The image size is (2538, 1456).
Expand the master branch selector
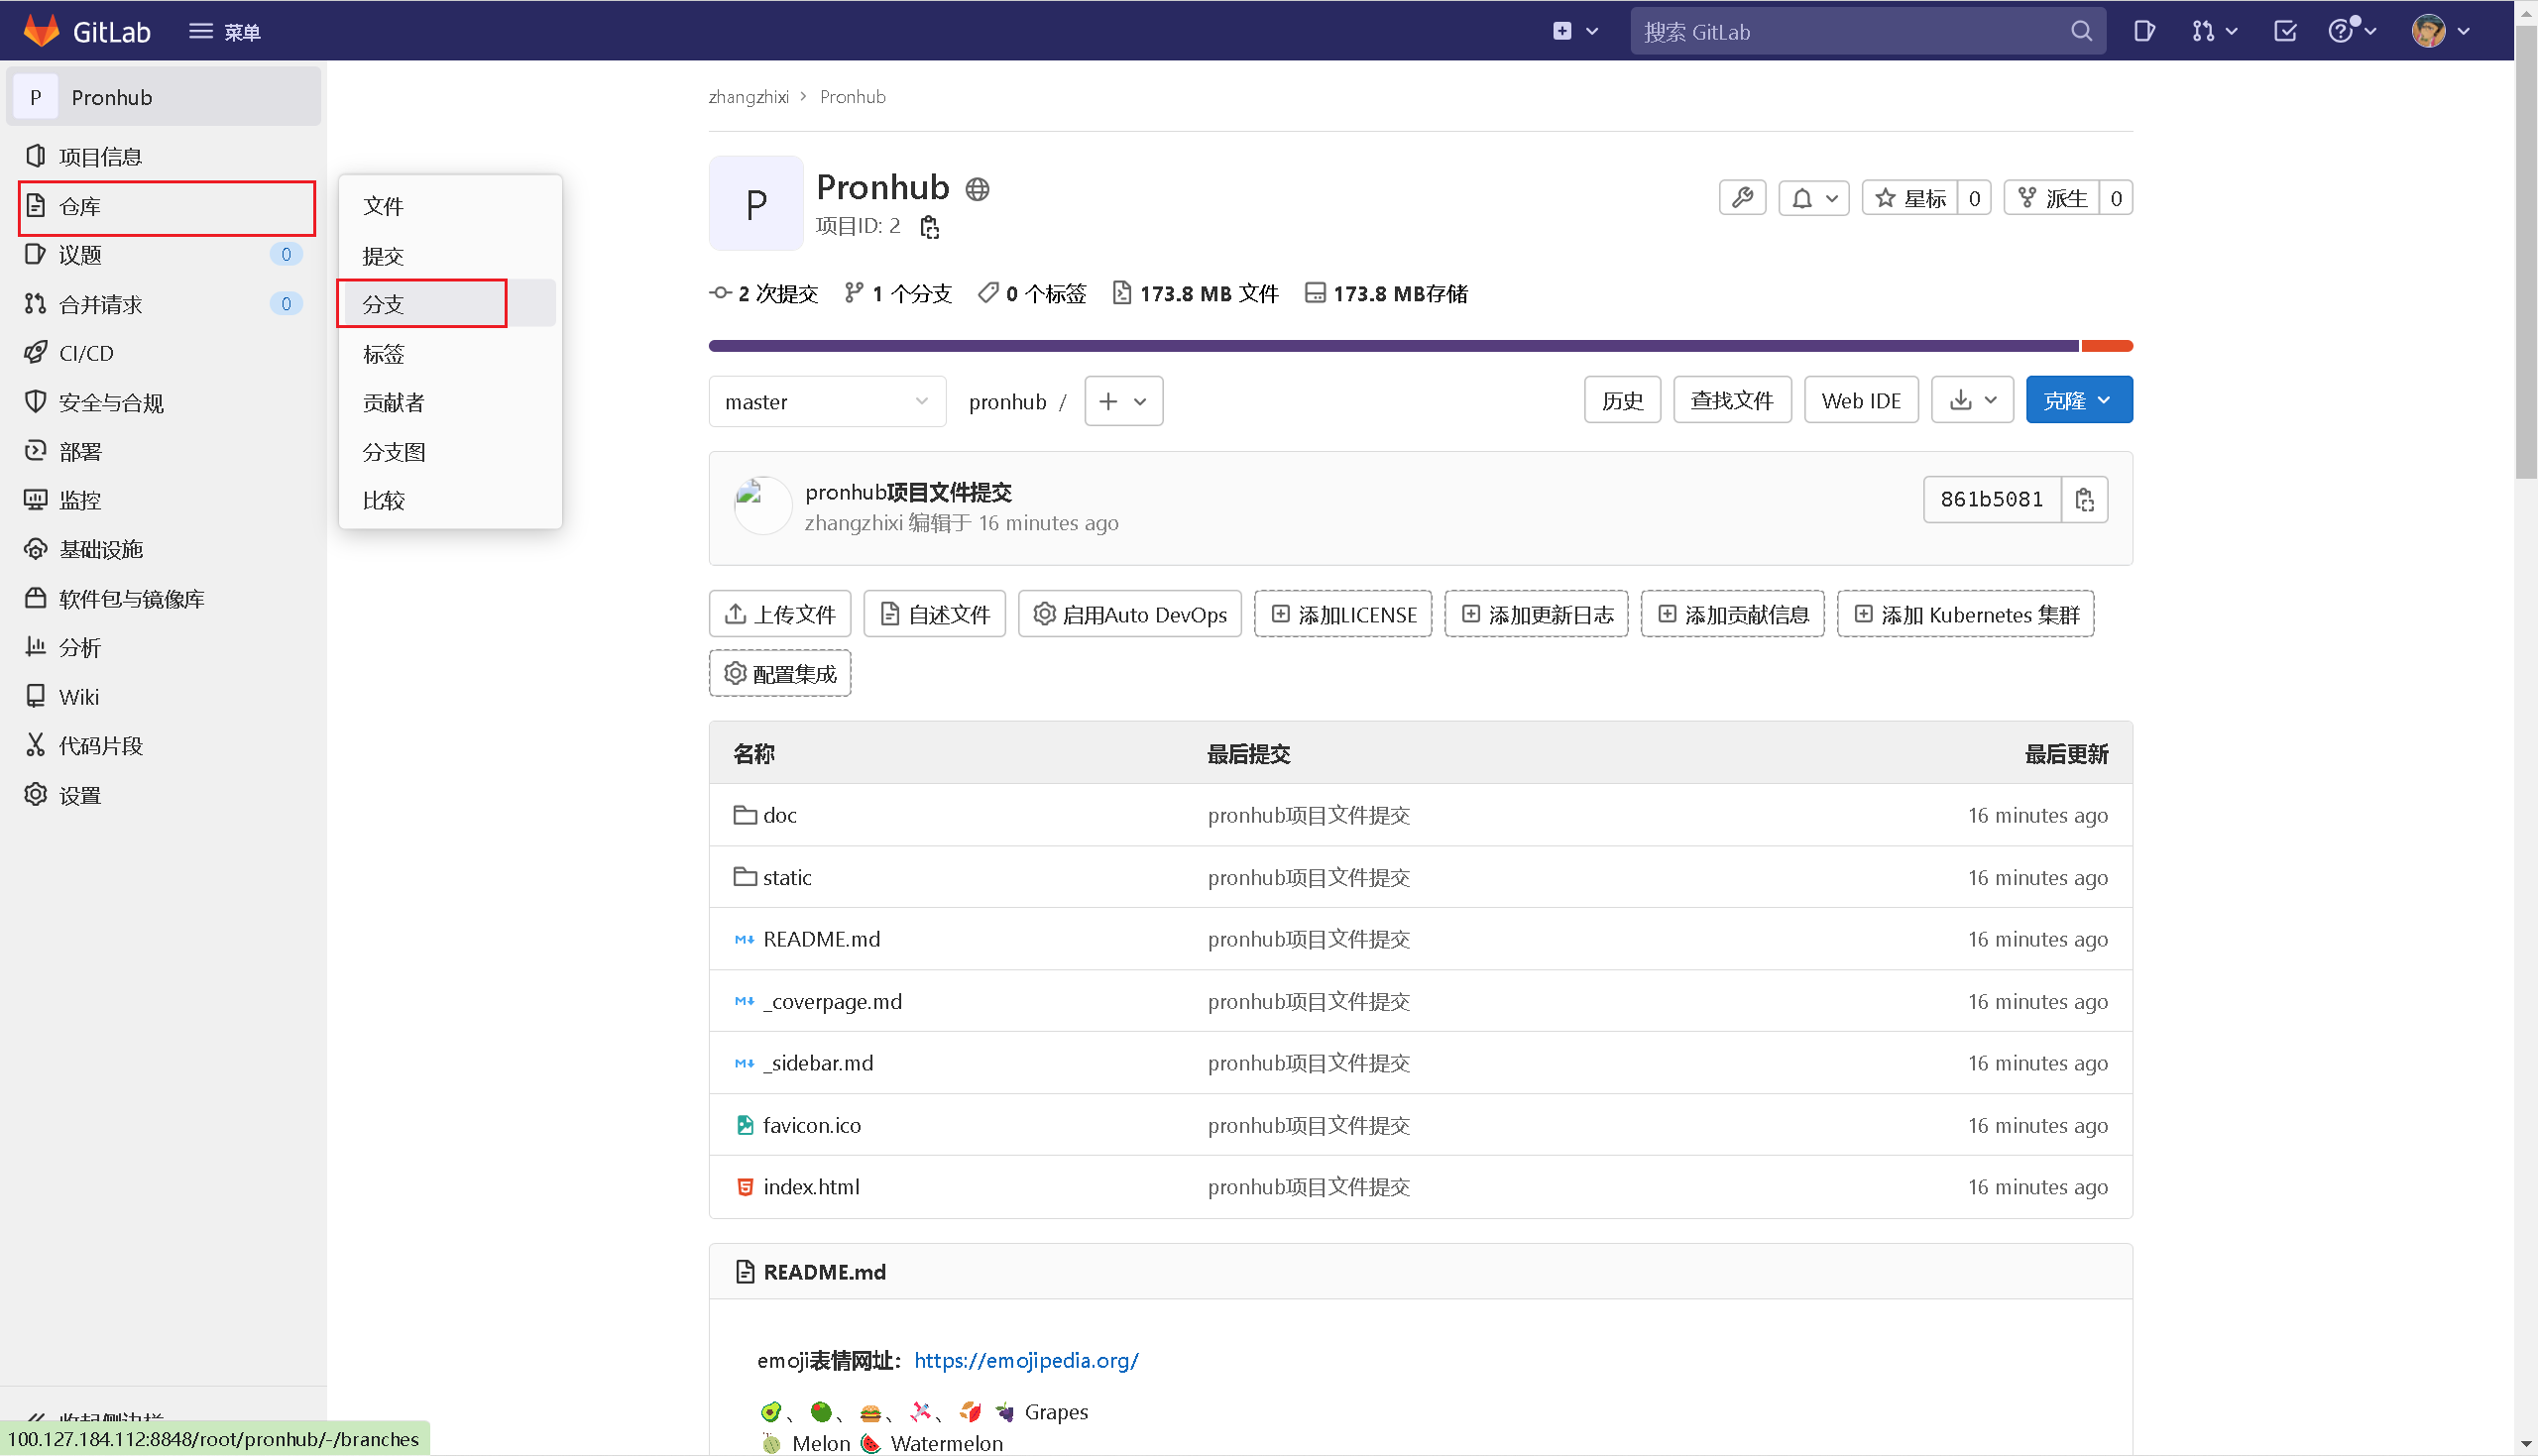(x=826, y=401)
